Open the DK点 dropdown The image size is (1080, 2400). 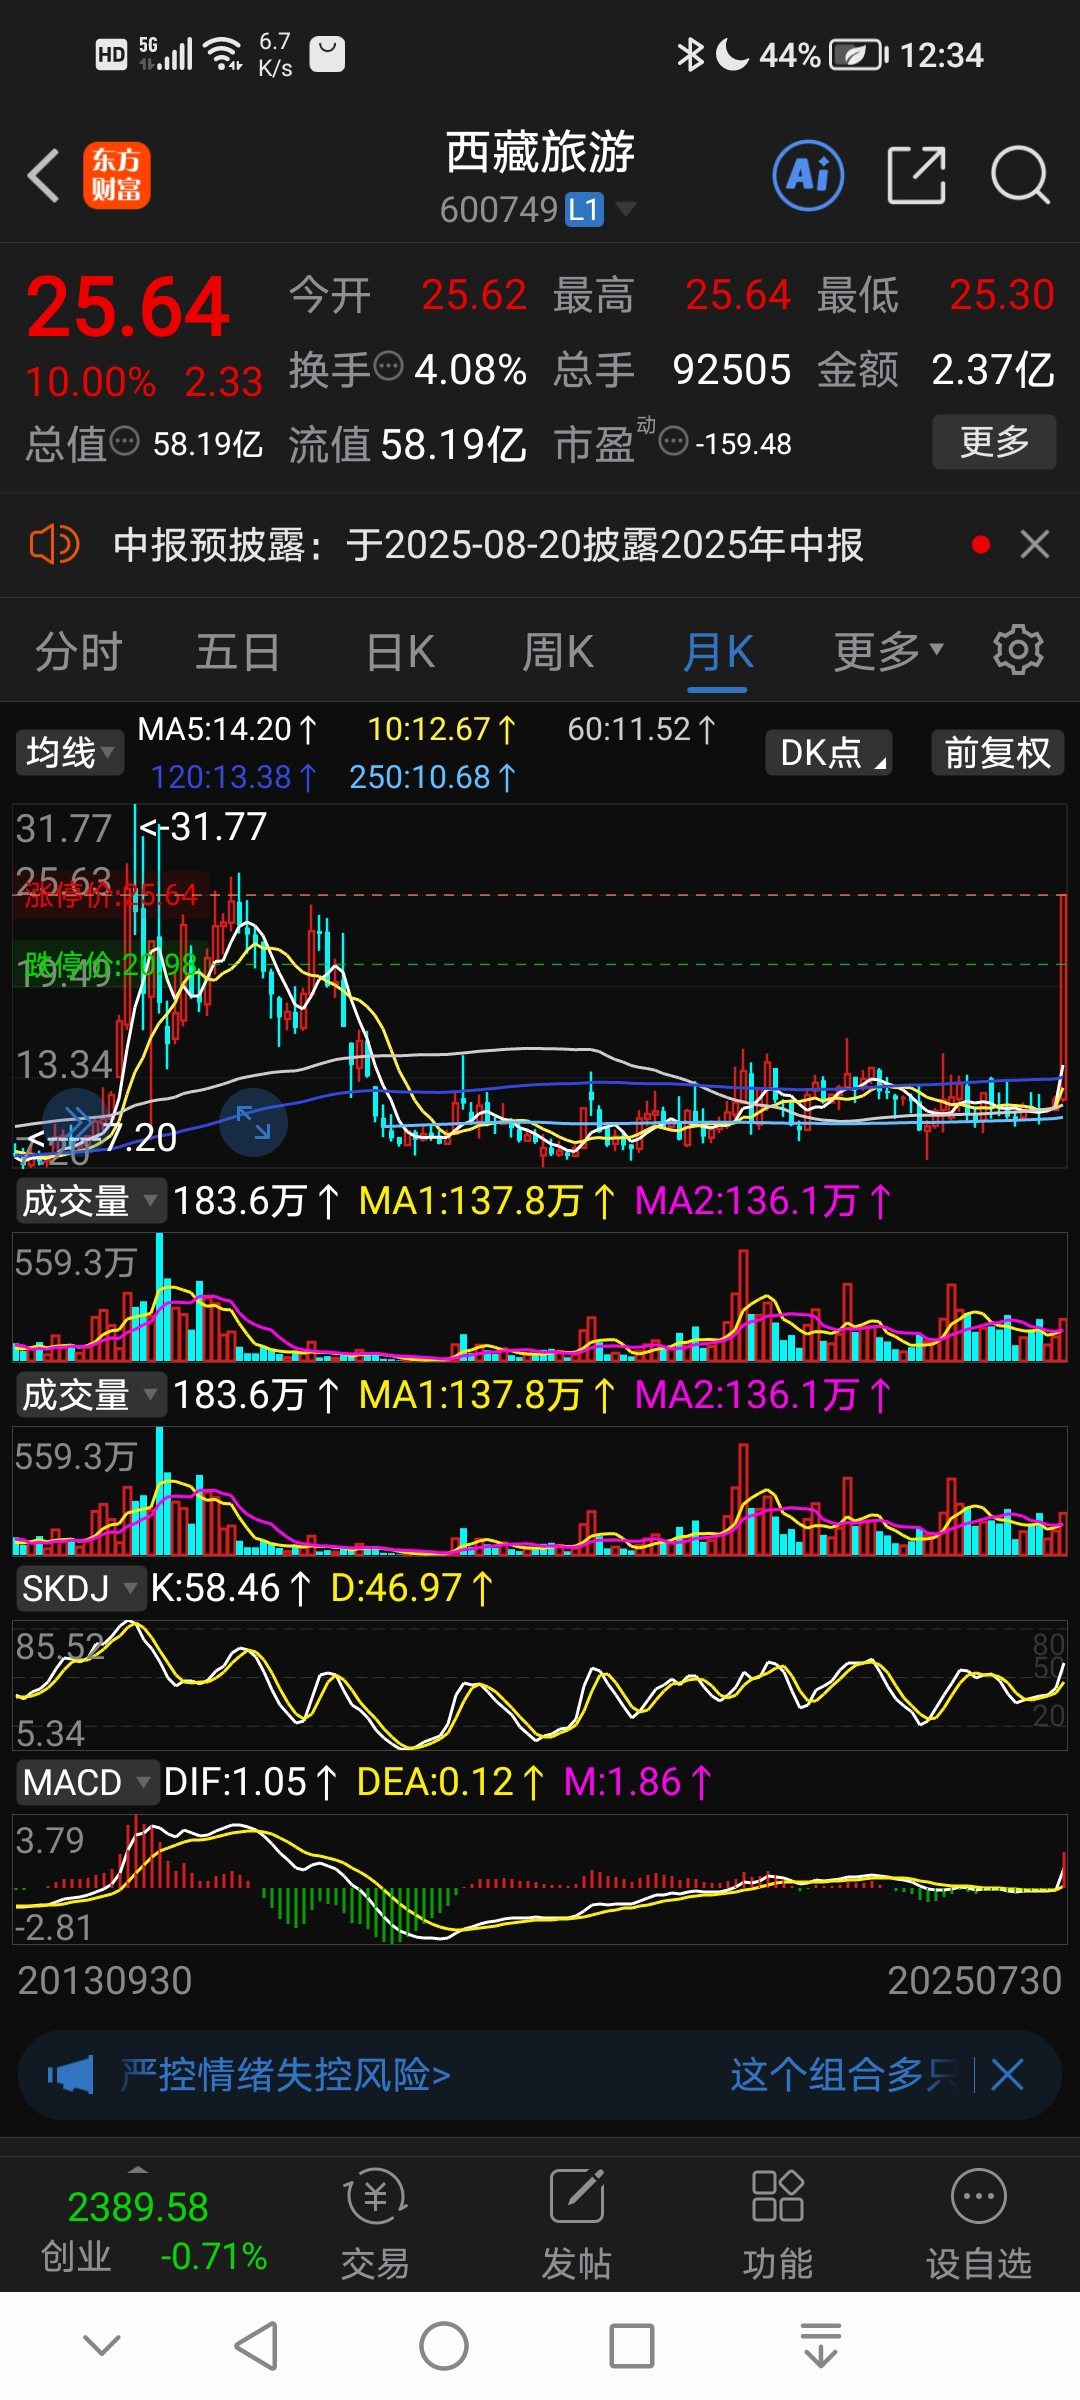(x=829, y=752)
